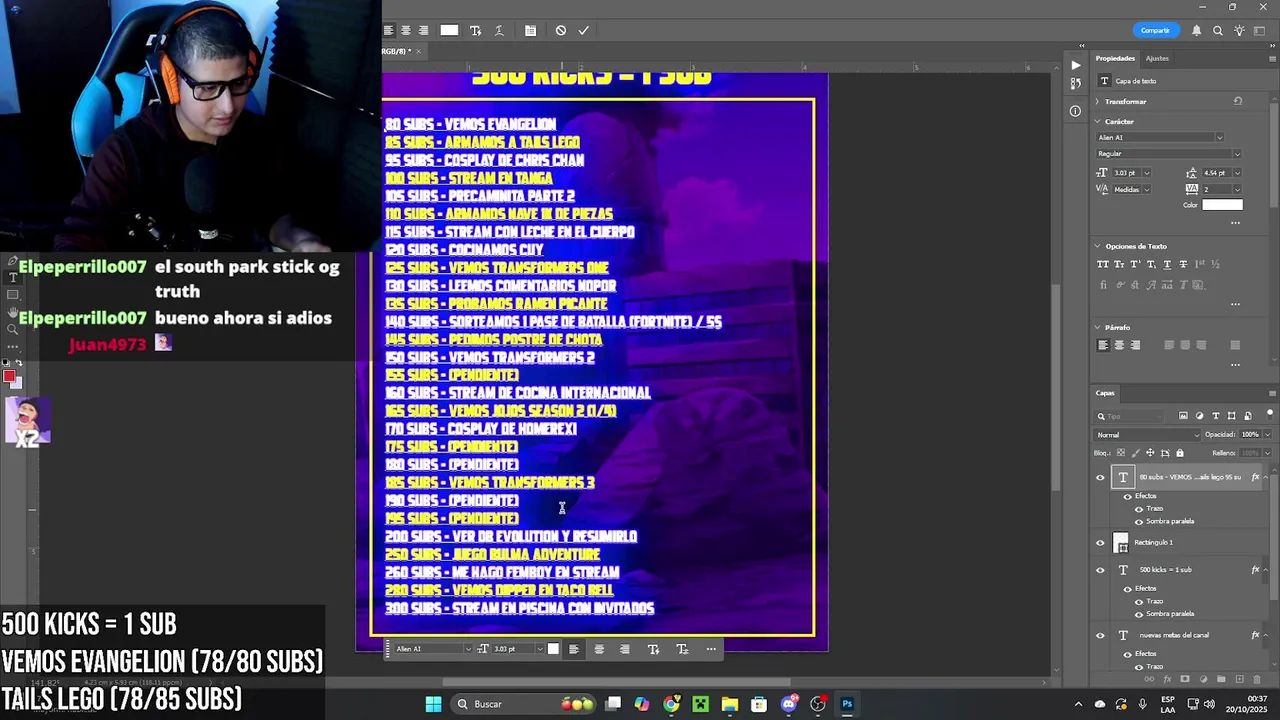Create new layer from Capas footer

click(1239, 679)
